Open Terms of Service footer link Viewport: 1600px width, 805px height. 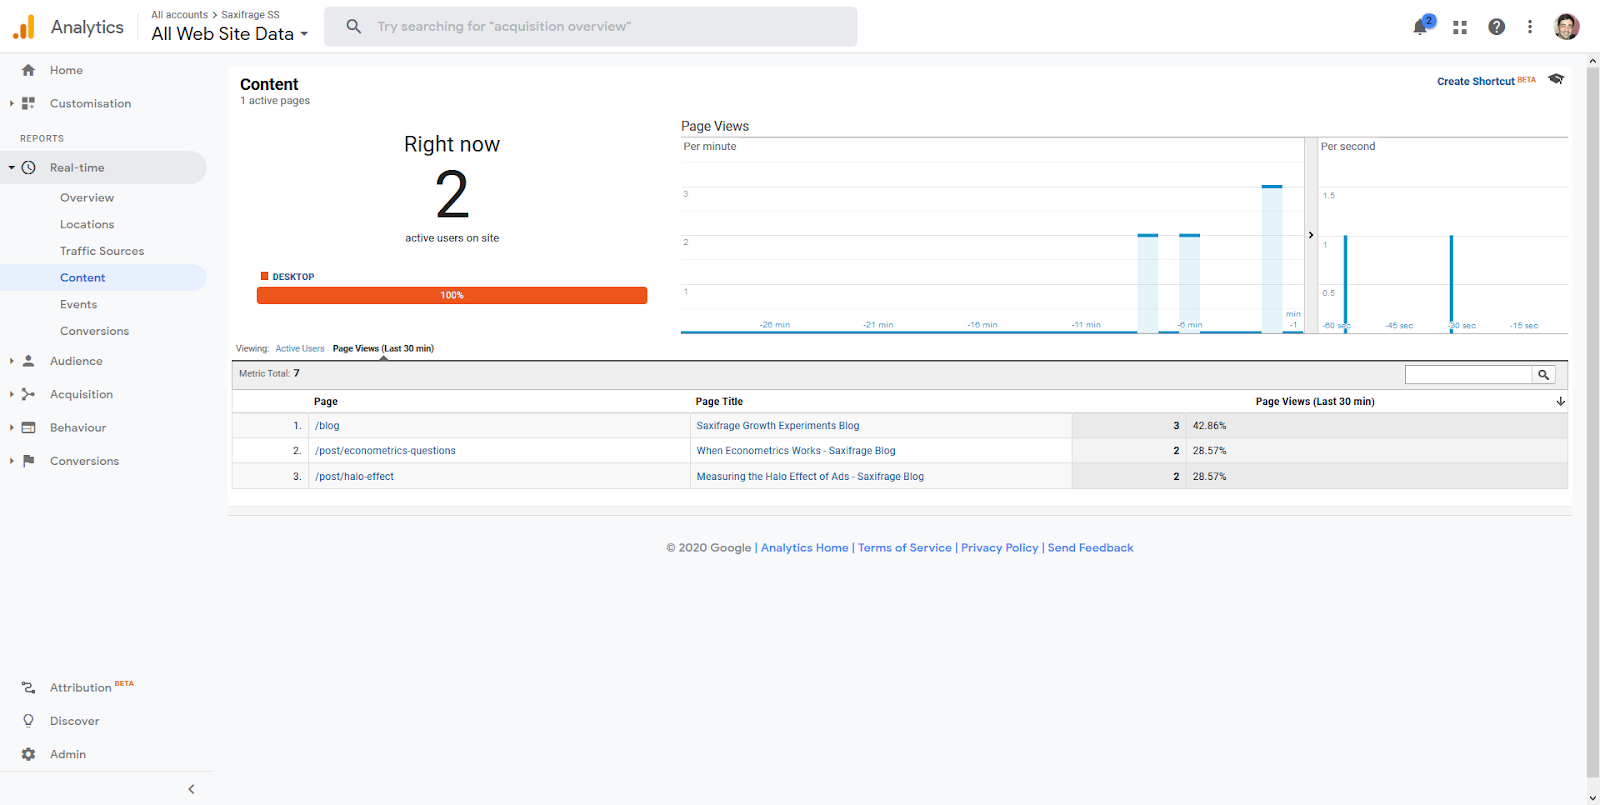(x=905, y=548)
